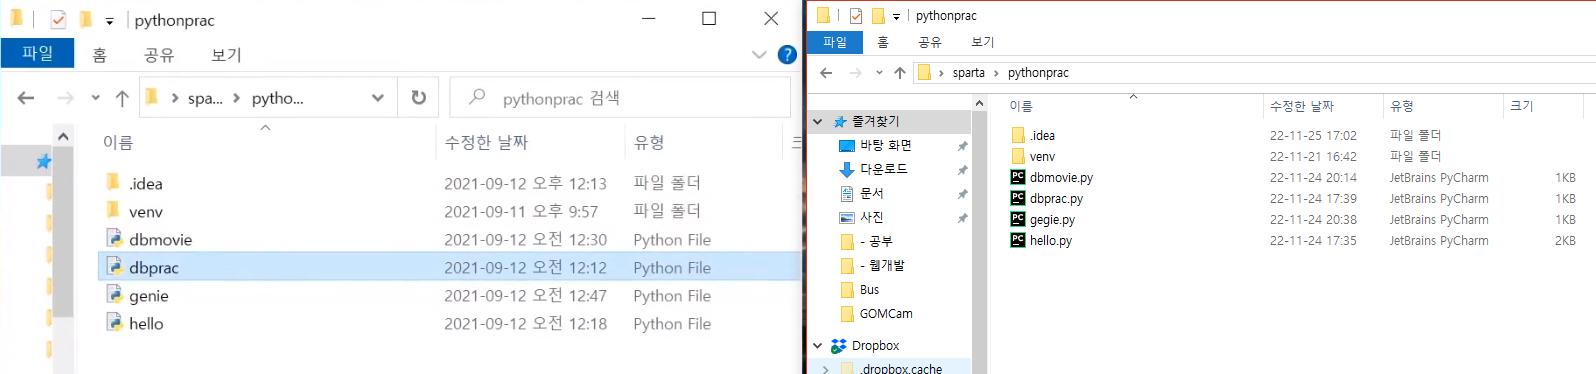Viewport: 1596px width, 374px height.
Task: Open the 보기 tab in left window
Action: tap(226, 55)
